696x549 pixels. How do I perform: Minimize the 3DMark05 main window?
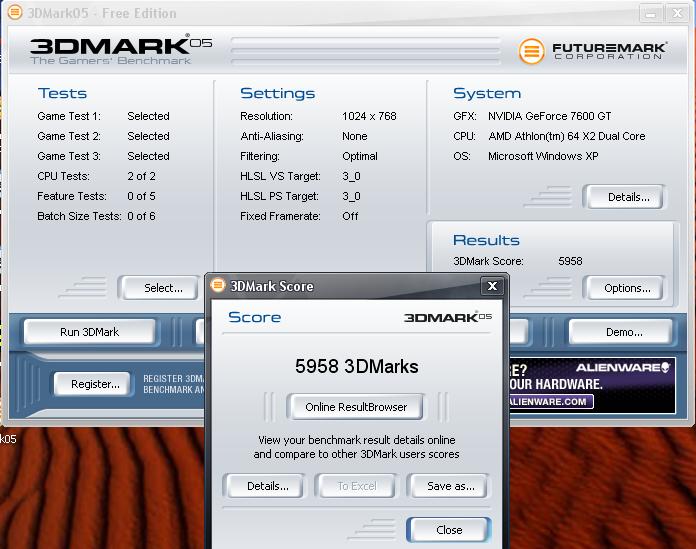pyautogui.click(x=650, y=13)
